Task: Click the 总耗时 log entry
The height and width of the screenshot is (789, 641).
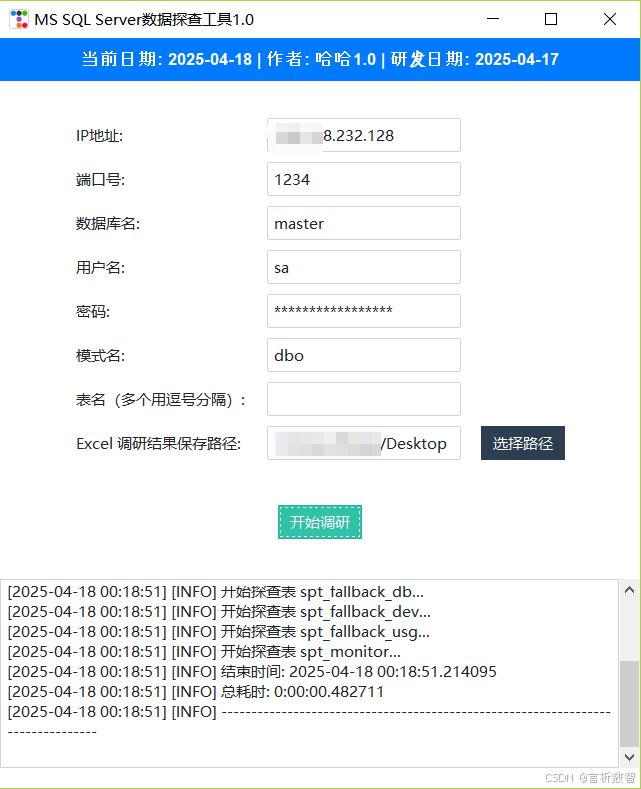Action: point(196,692)
